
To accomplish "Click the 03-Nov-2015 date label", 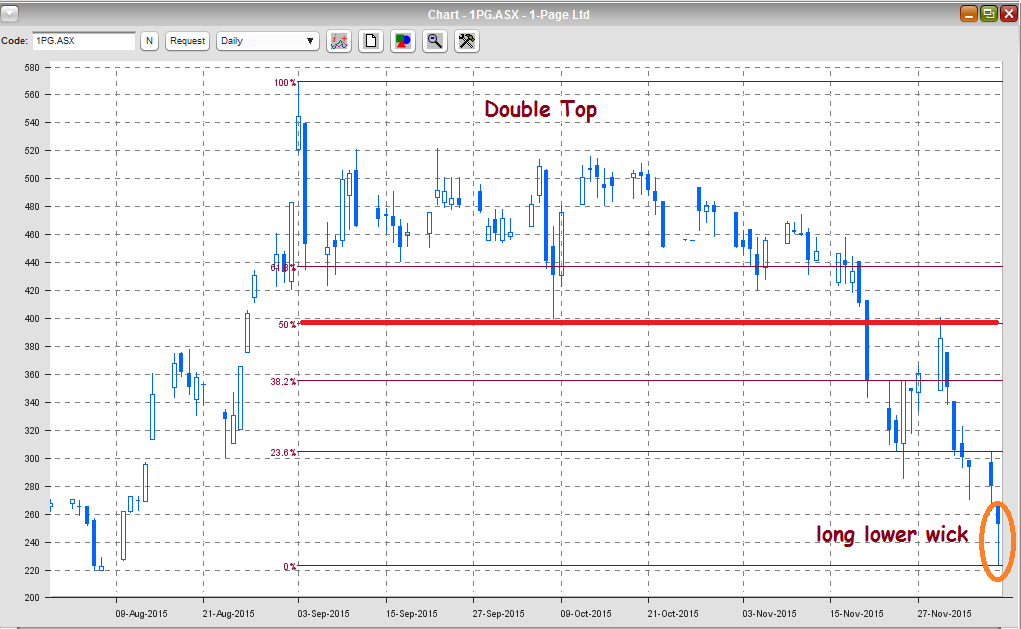I will click(x=769, y=614).
